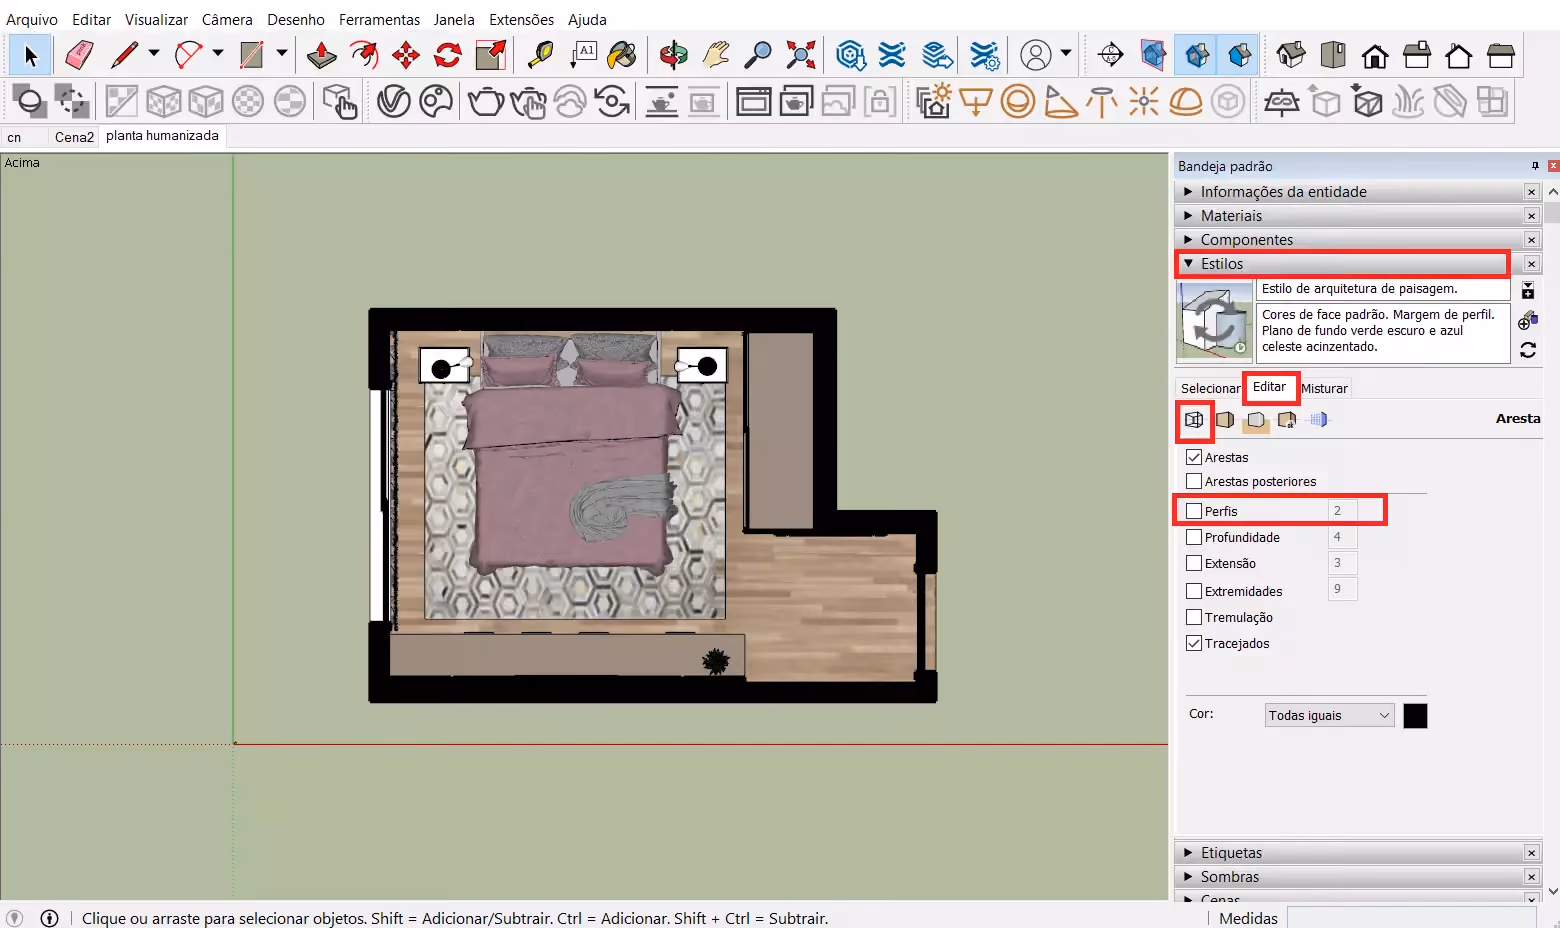Choose the Pan hand tool
Image resolution: width=1560 pixels, height=928 pixels.
pos(716,55)
